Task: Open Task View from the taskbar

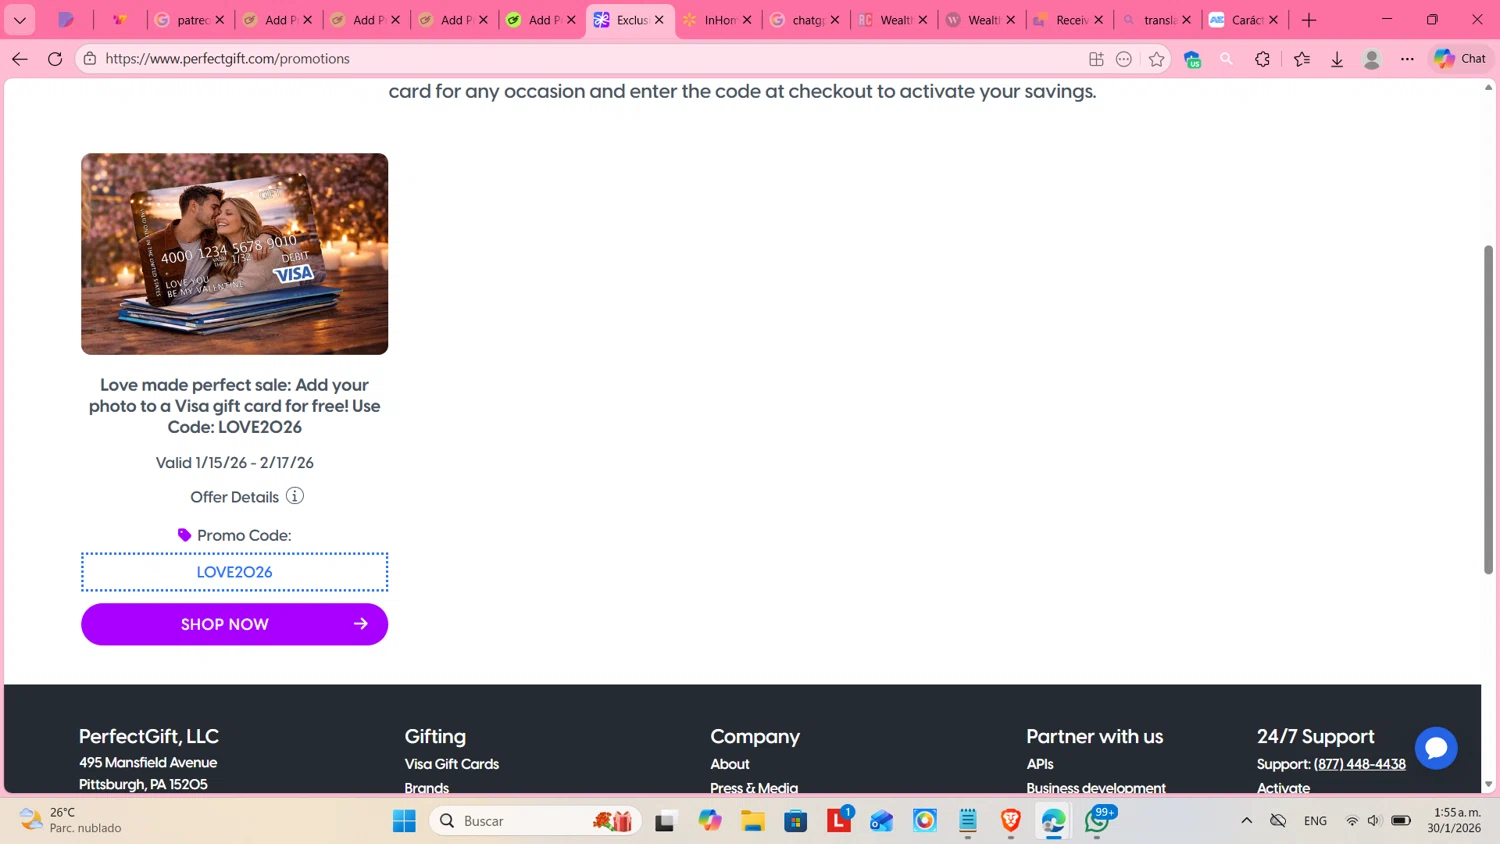Action: 665,821
